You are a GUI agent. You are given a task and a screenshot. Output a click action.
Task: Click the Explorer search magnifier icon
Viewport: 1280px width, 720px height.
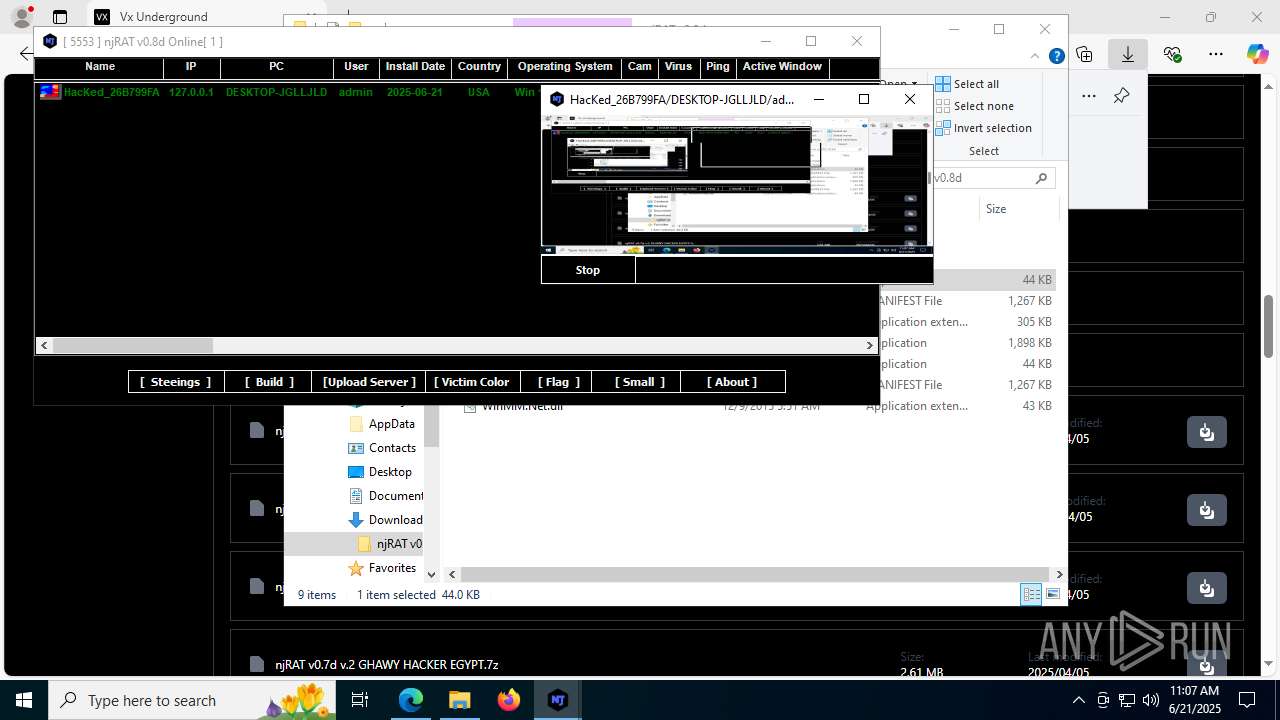click(x=1041, y=178)
